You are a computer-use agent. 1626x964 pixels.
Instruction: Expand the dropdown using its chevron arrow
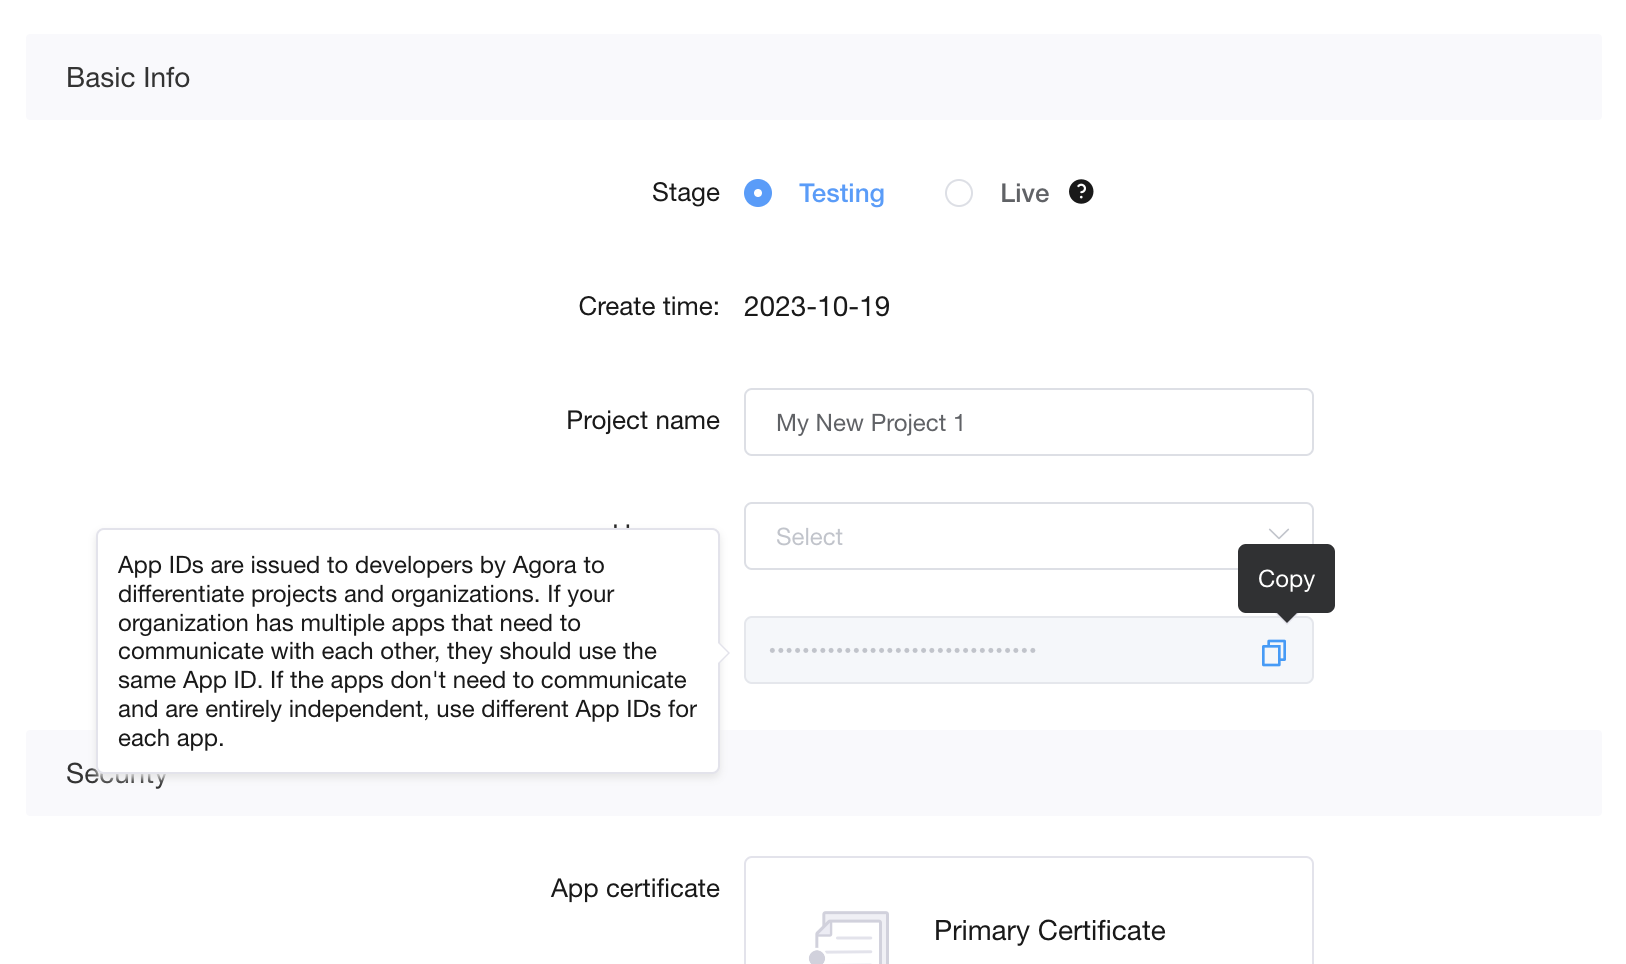click(1278, 533)
